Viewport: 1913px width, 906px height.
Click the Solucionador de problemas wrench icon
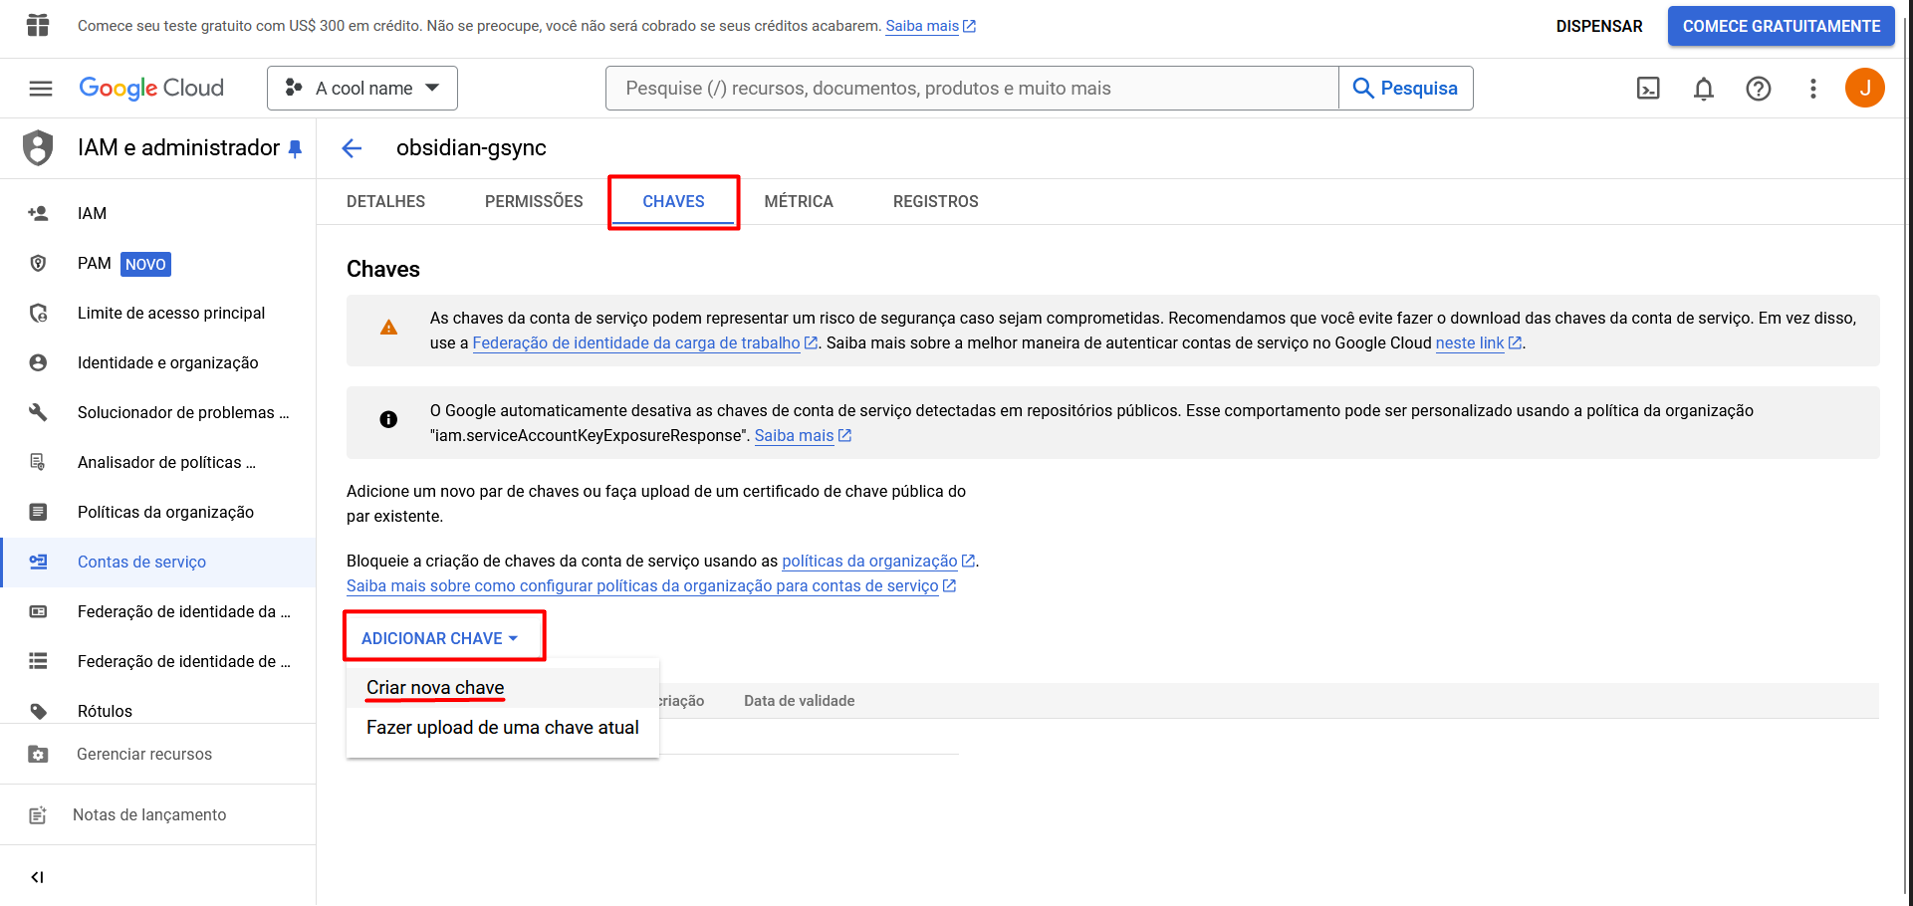pos(38,412)
